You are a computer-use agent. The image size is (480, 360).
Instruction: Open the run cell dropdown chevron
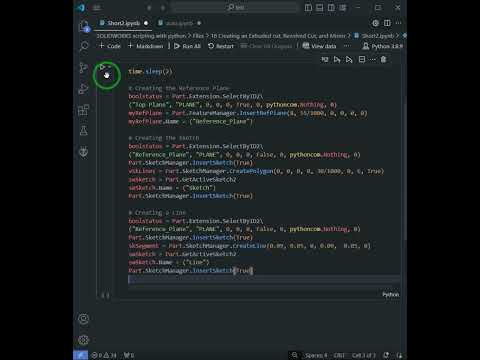[109, 67]
